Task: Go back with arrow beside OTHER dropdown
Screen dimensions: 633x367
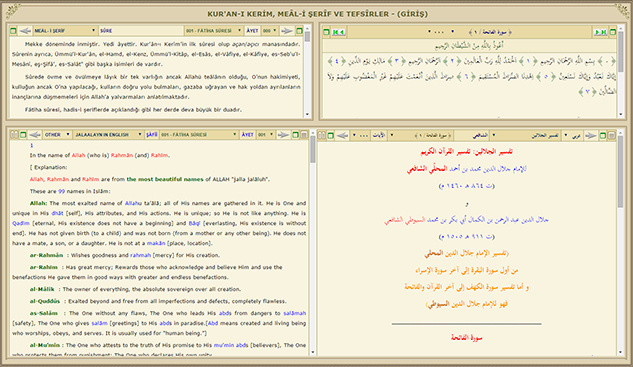Action: (x=35, y=134)
